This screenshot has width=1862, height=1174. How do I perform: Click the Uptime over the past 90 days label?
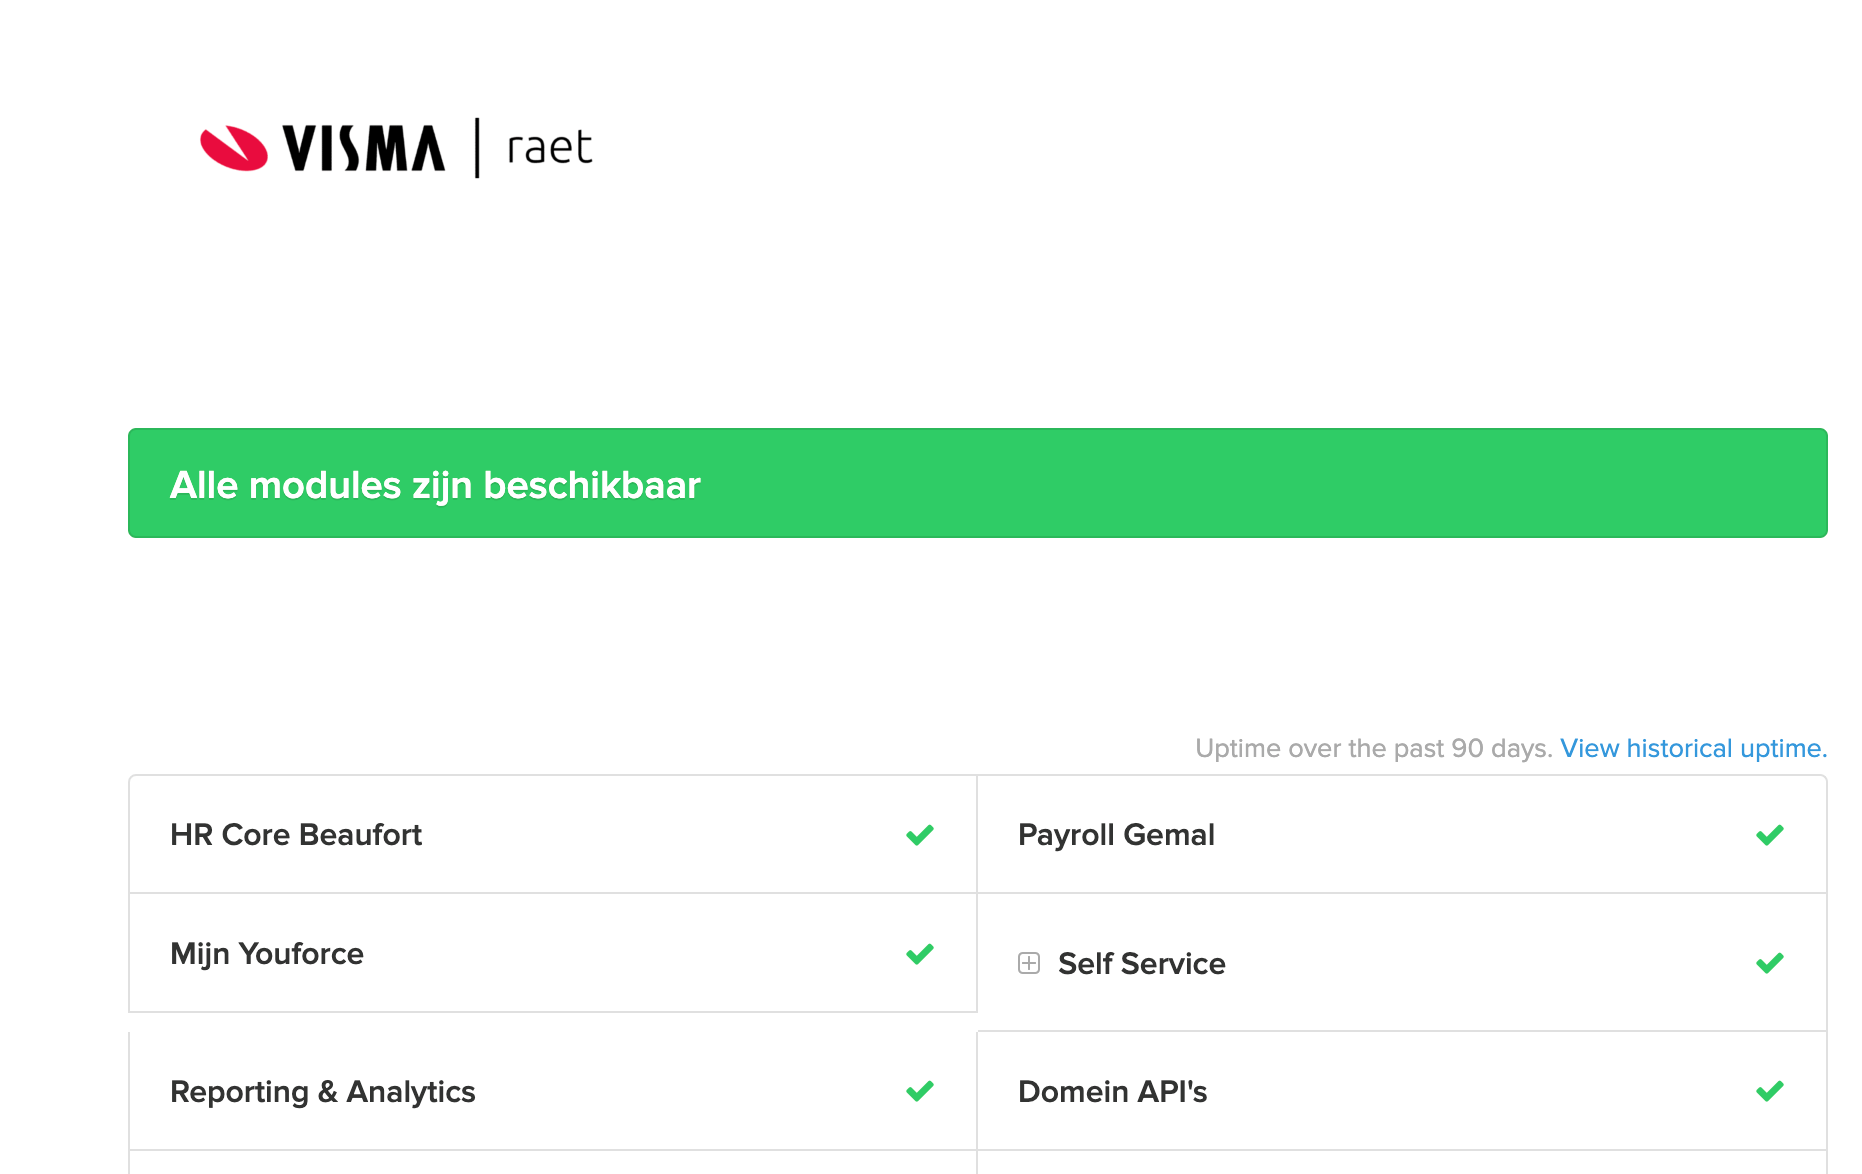tap(1373, 748)
